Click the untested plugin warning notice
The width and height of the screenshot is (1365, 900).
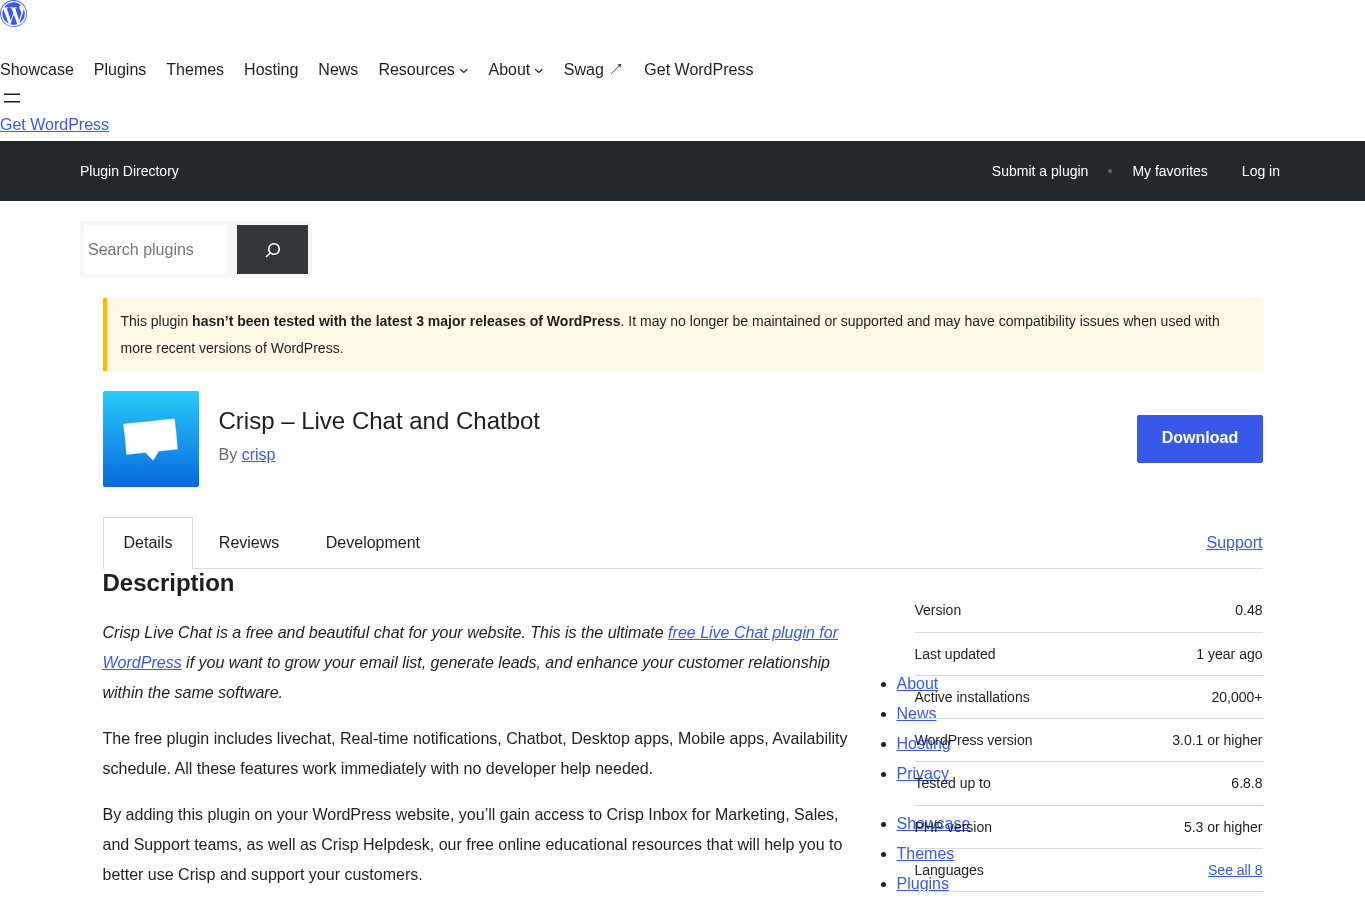tap(683, 335)
